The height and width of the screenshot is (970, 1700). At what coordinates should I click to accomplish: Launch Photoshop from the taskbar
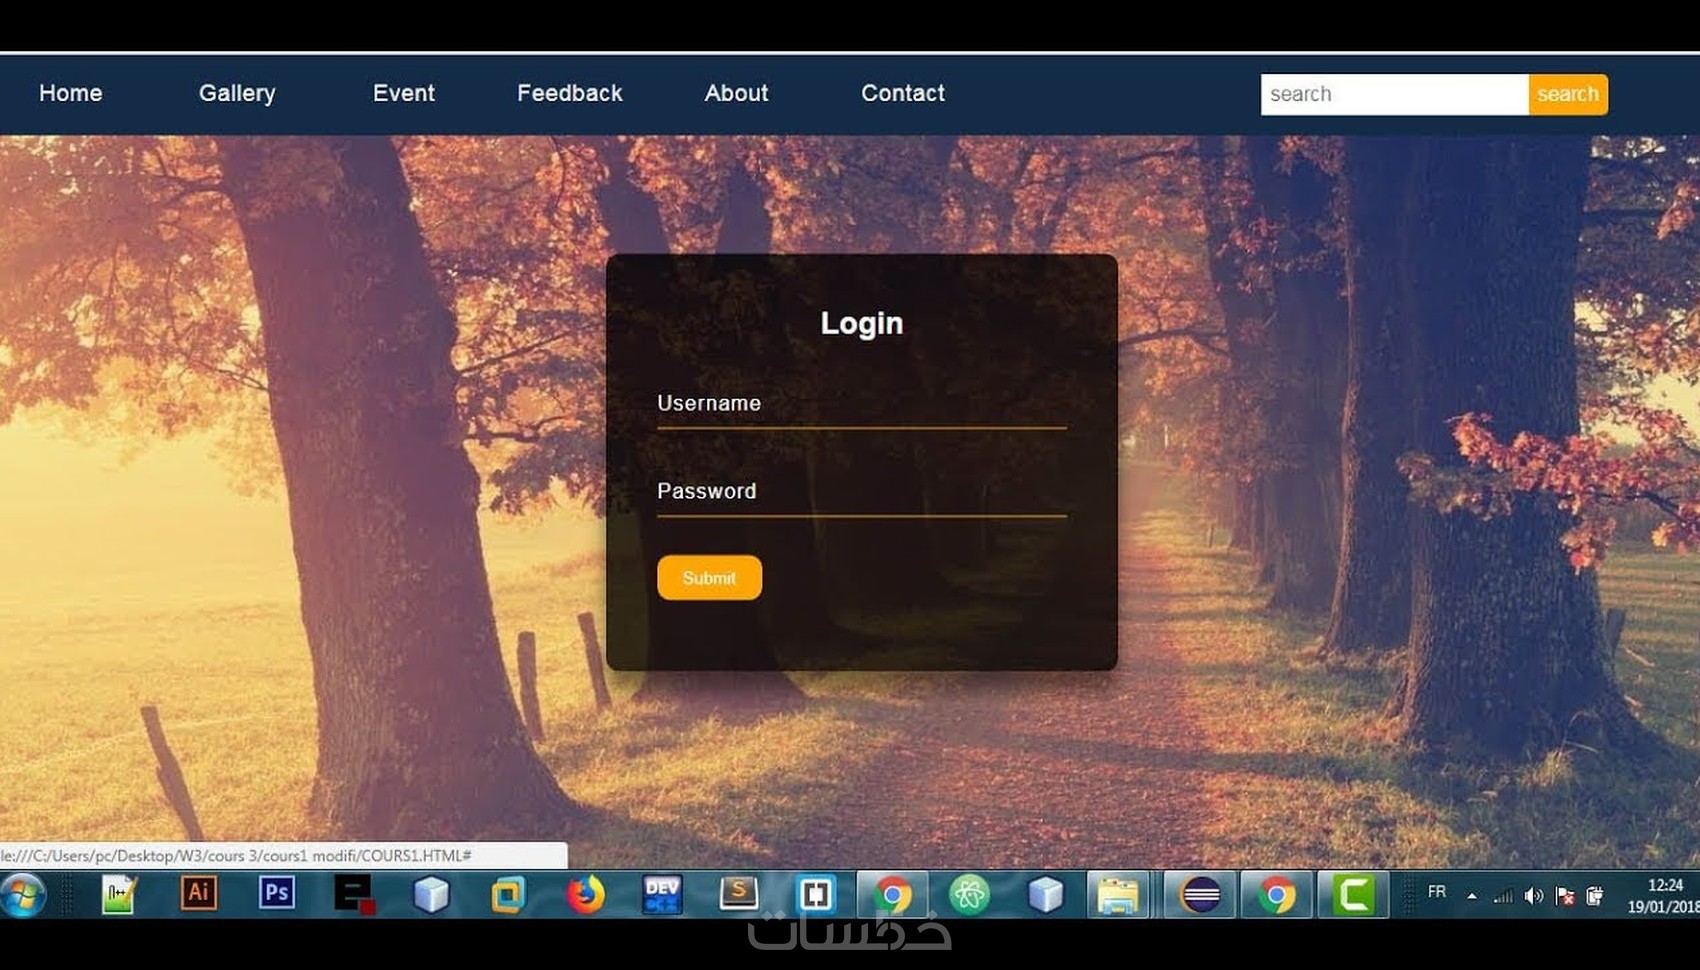coord(276,893)
